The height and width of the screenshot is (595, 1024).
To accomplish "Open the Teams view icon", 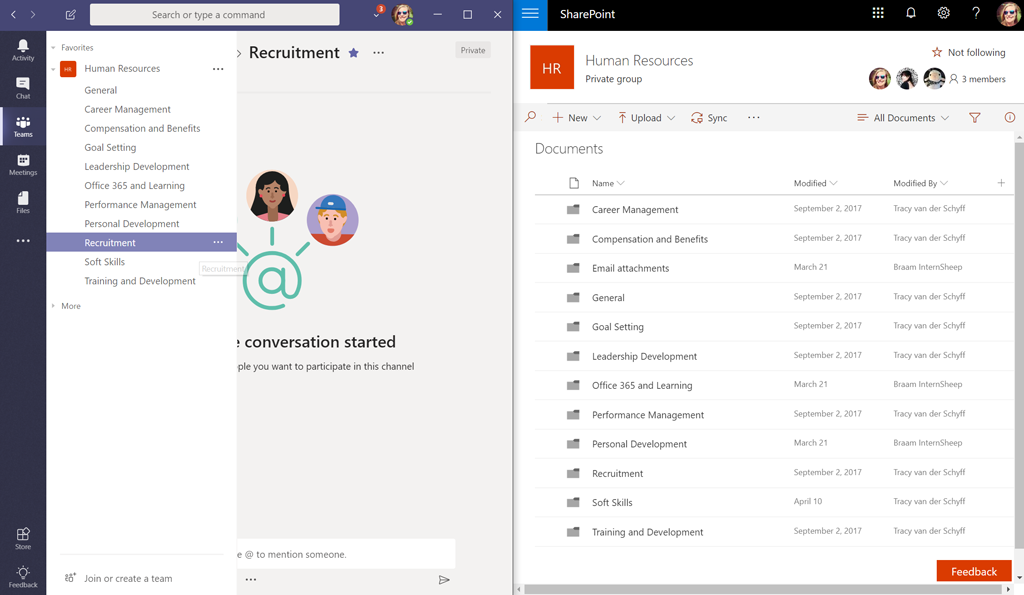I will 23,126.
